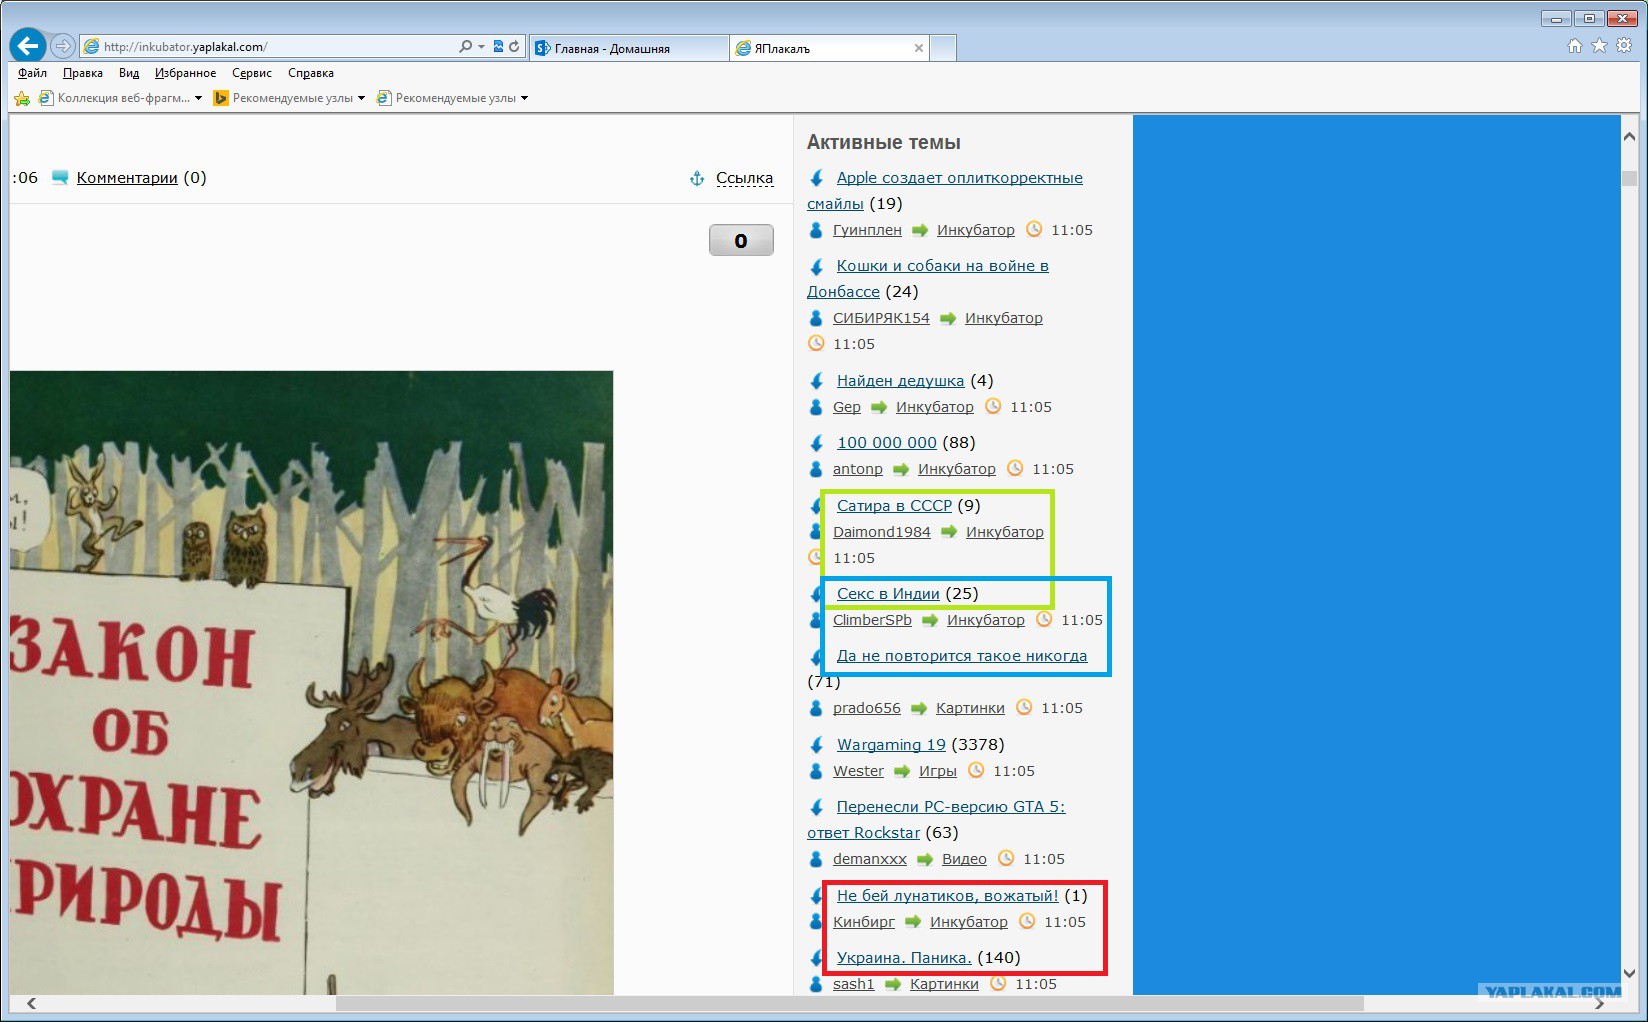Open the topic 100 000 000
Viewport: 1648px width, 1022px height.
887,443
